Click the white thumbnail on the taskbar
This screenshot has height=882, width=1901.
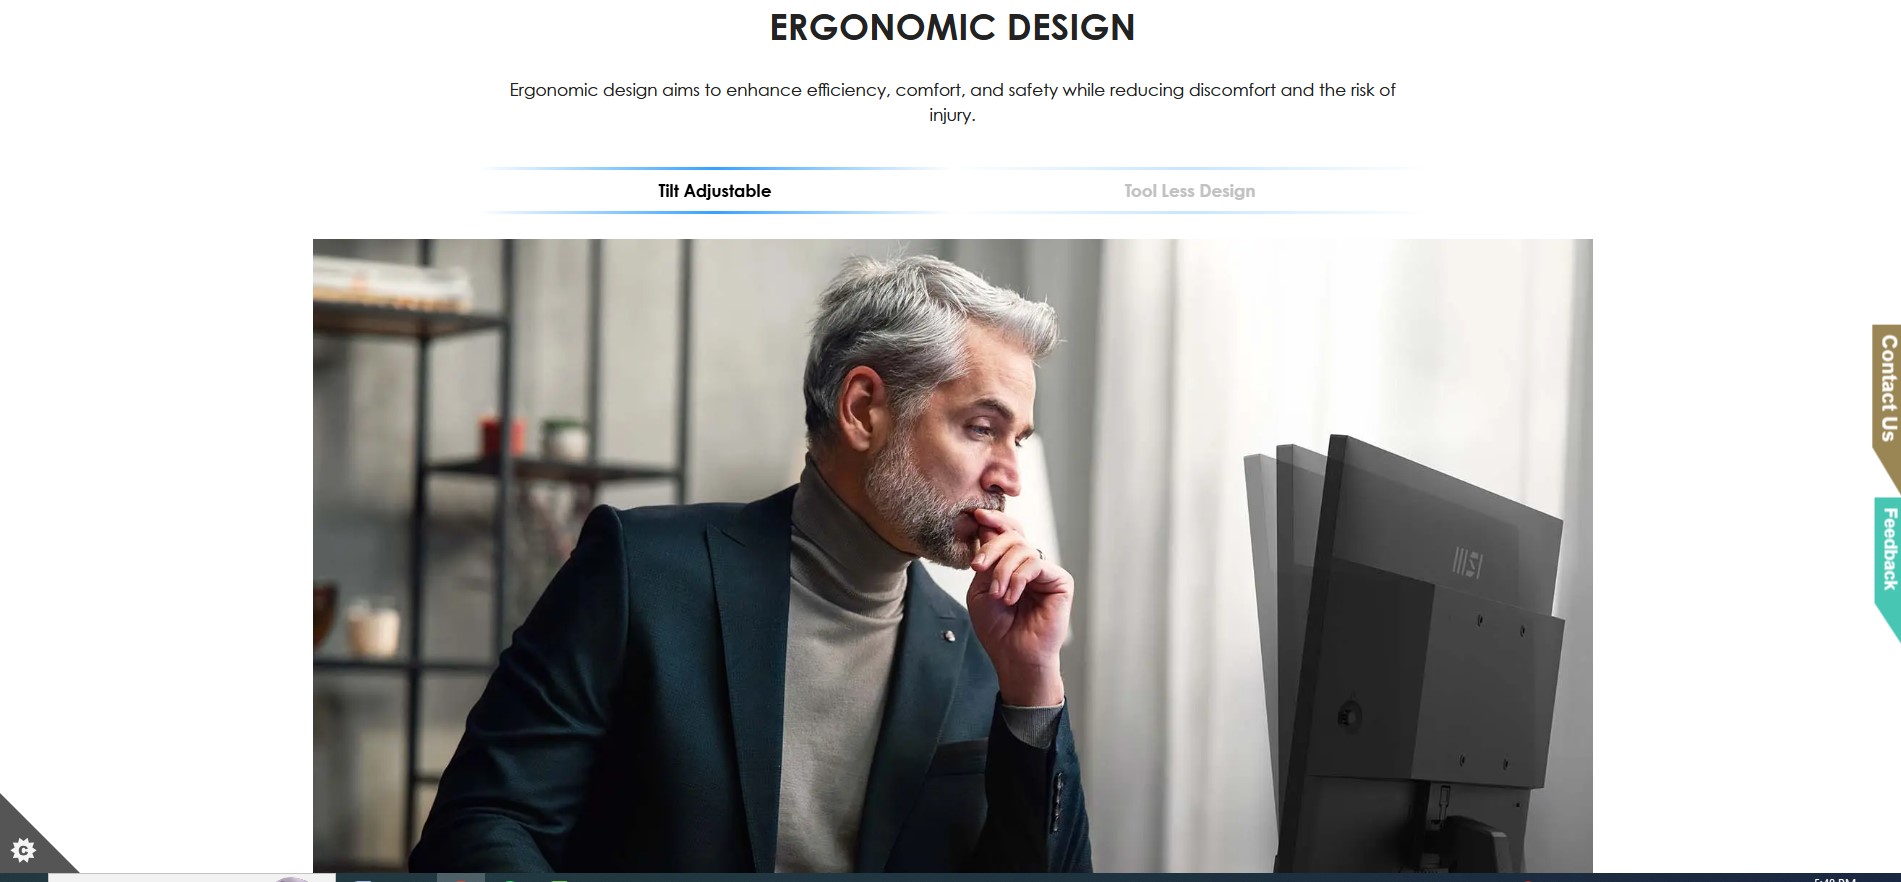click(192, 878)
